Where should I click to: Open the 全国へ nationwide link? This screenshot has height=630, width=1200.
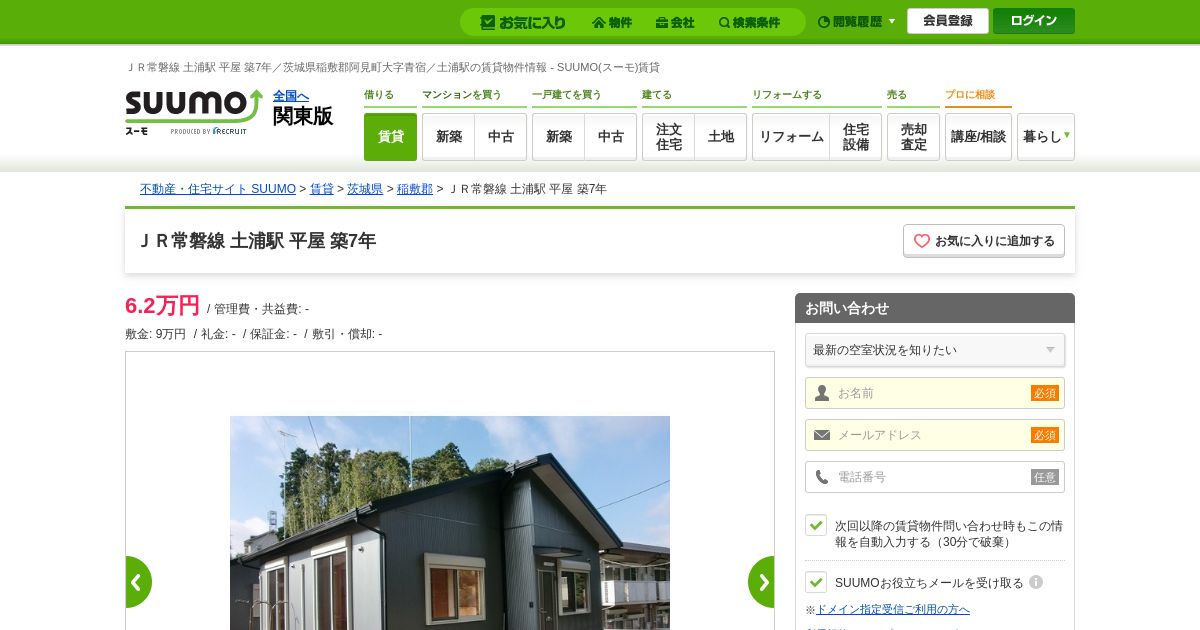pos(291,96)
